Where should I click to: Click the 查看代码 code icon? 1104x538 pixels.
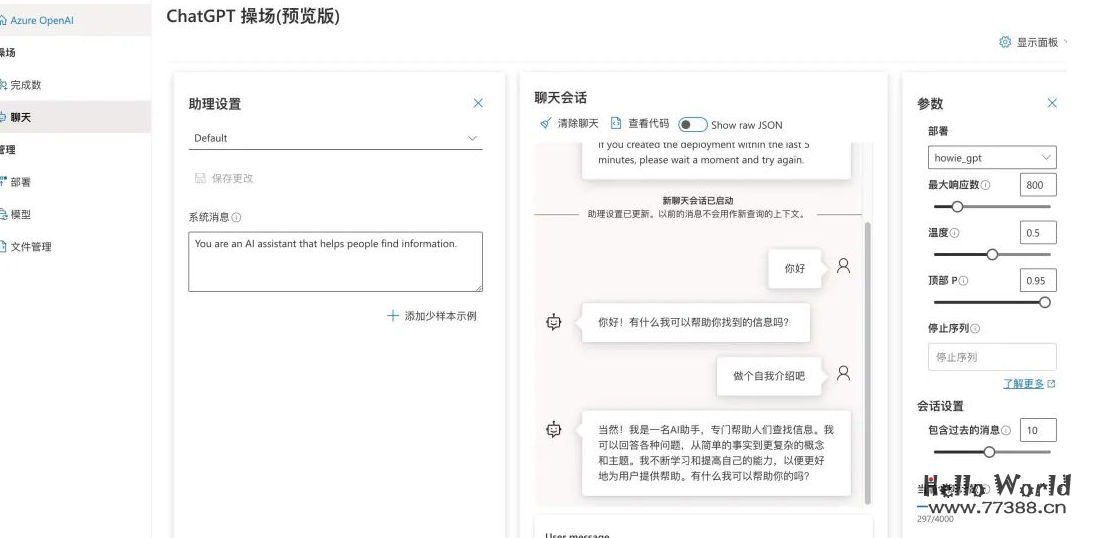coord(615,124)
